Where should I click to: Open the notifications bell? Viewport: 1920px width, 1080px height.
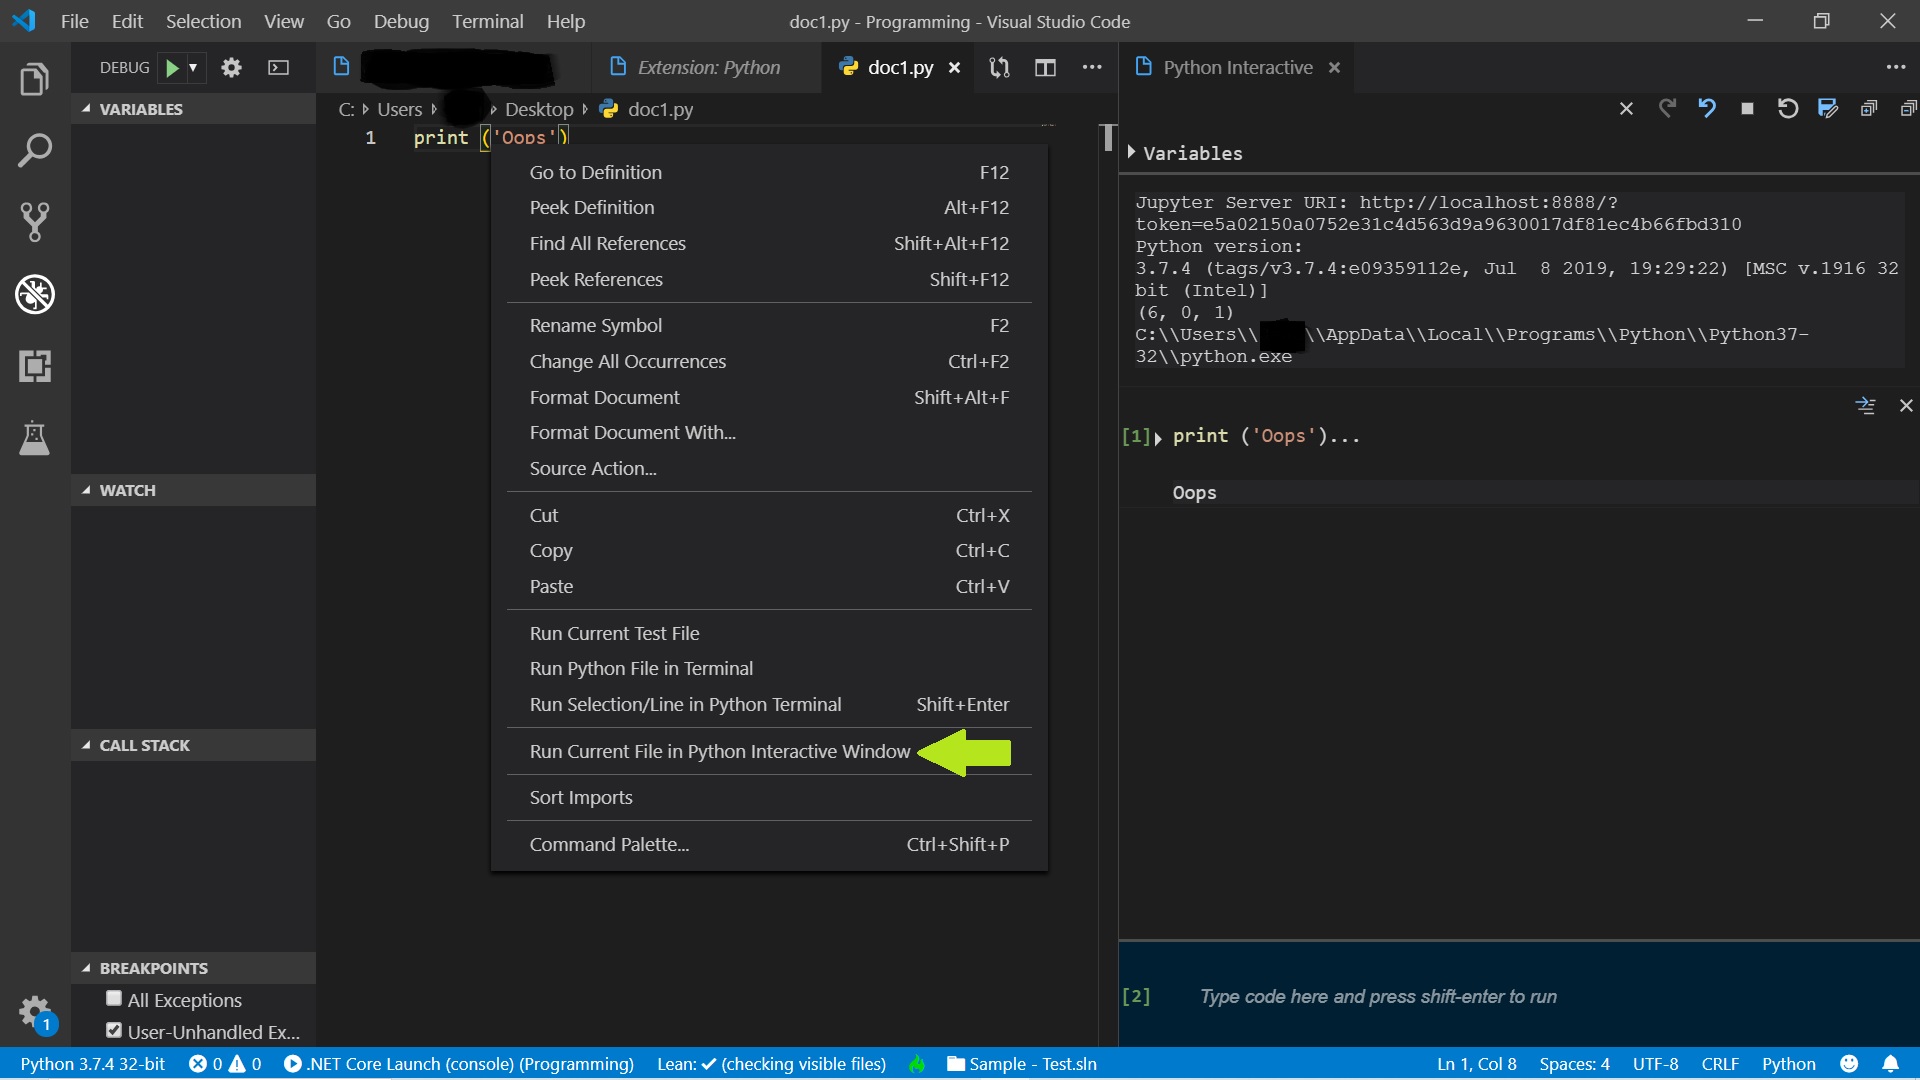(1890, 1064)
